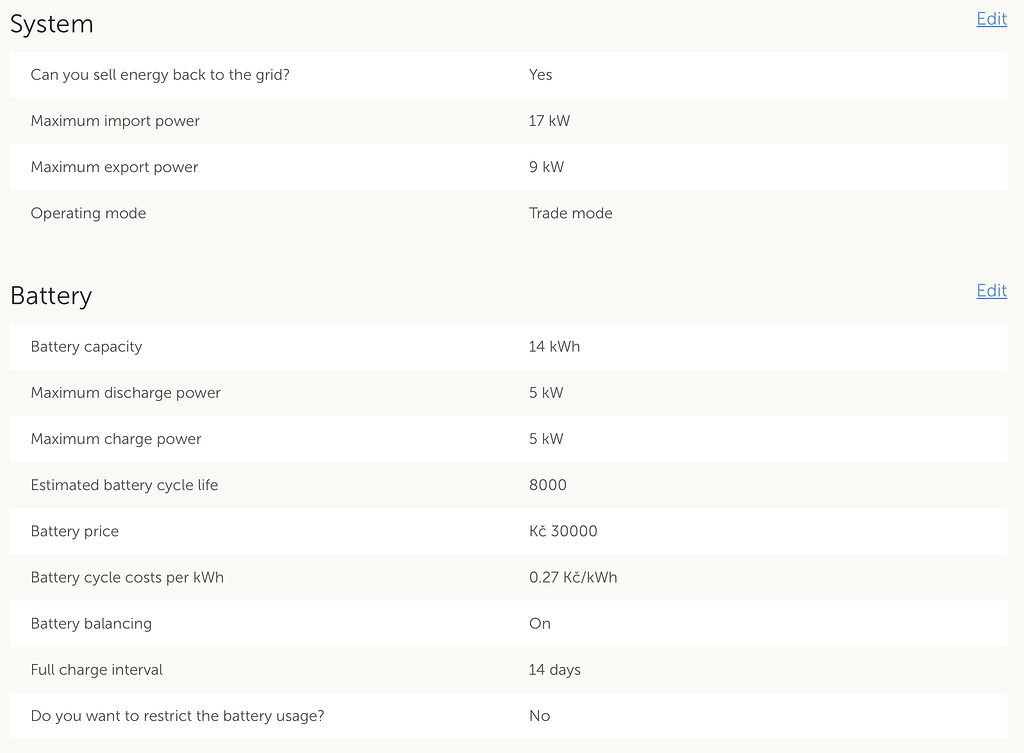1024x753 pixels.
Task: Click Edit link for System section
Action: (x=991, y=19)
